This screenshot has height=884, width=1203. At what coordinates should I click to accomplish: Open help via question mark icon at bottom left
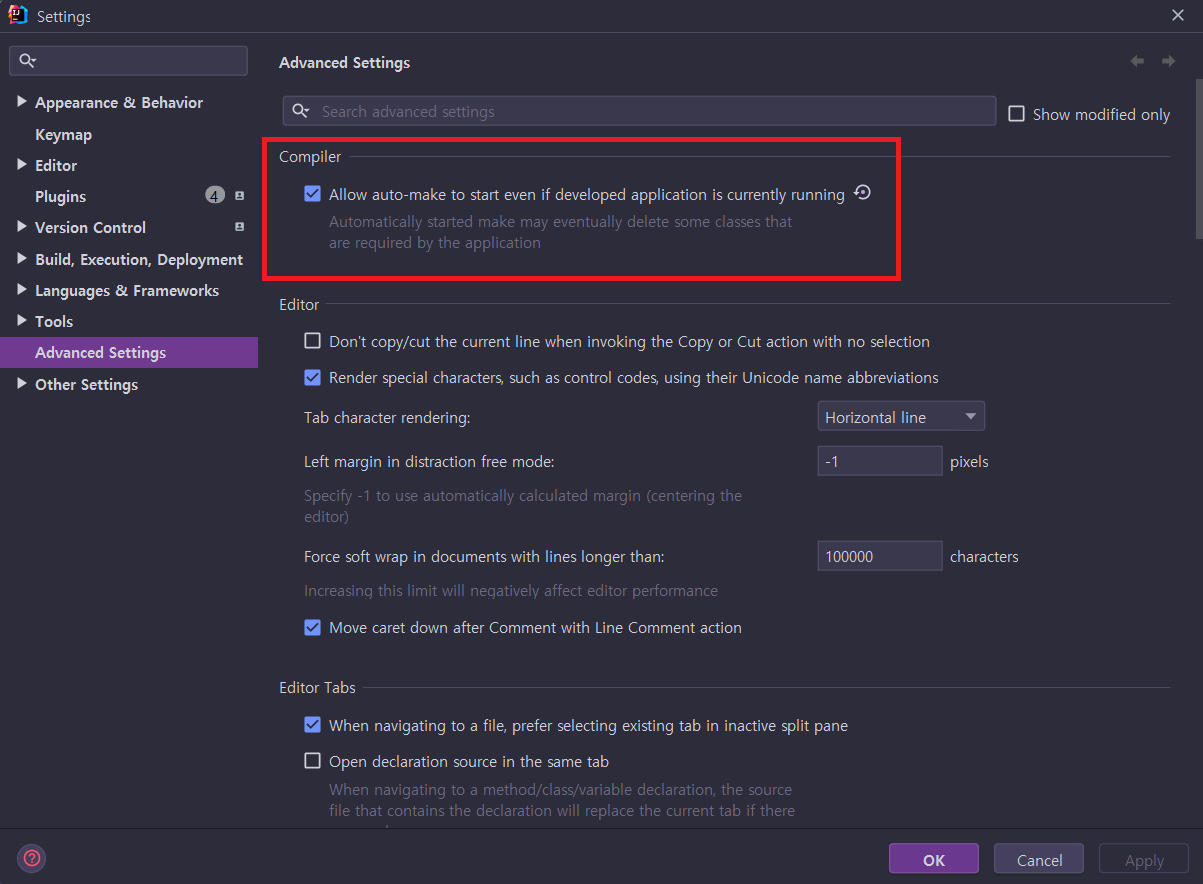[31, 858]
